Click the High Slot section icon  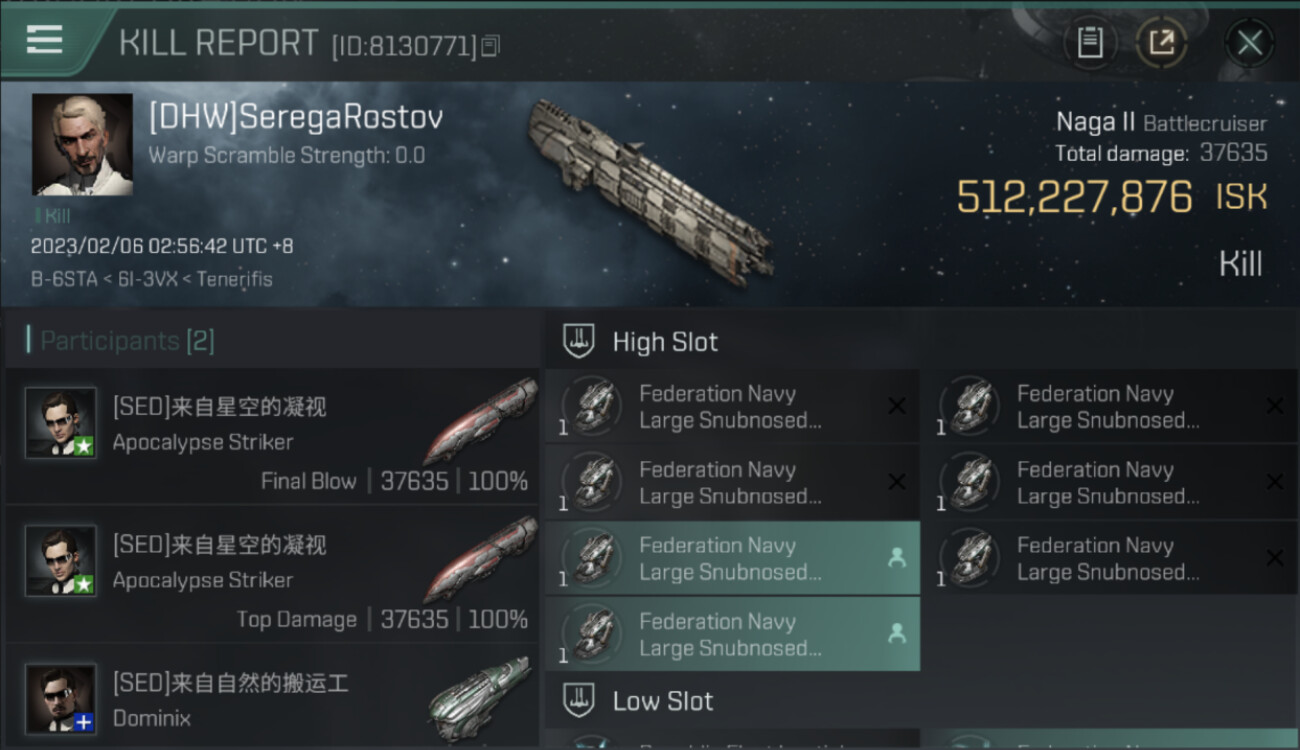click(579, 341)
